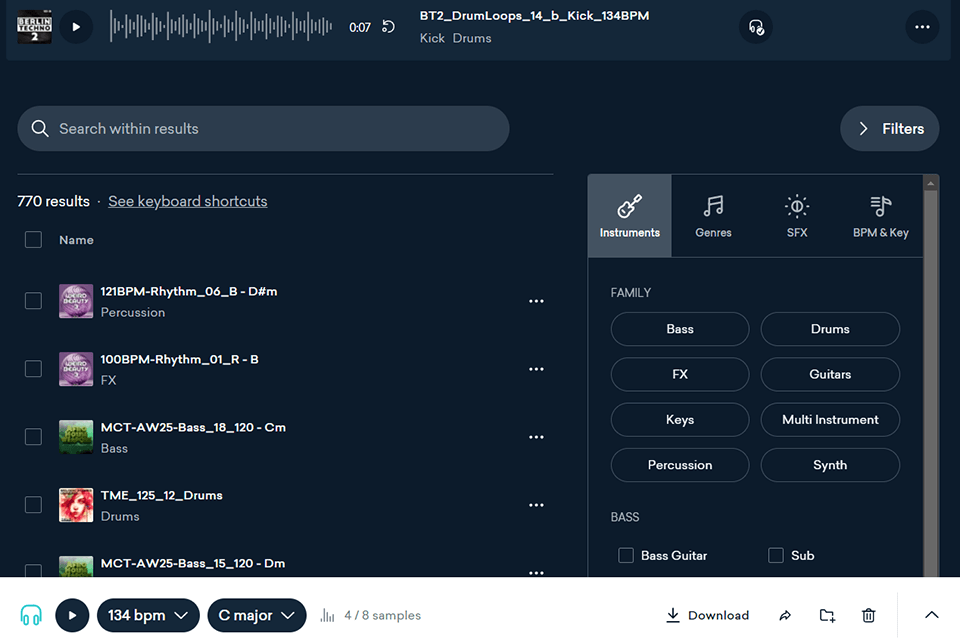Filter by Guitars family
Image resolution: width=960 pixels, height=640 pixels.
point(830,374)
